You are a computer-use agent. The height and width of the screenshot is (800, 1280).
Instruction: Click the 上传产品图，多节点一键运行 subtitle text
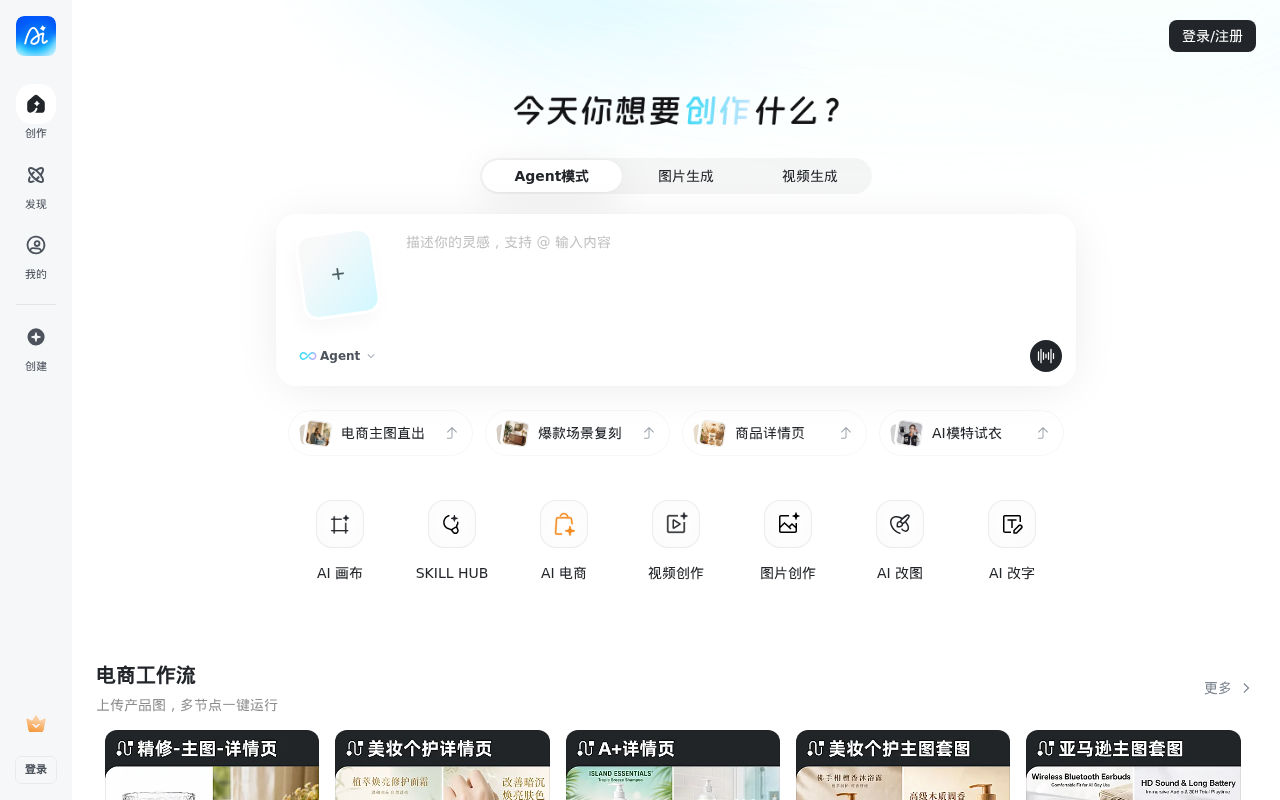tap(187, 705)
